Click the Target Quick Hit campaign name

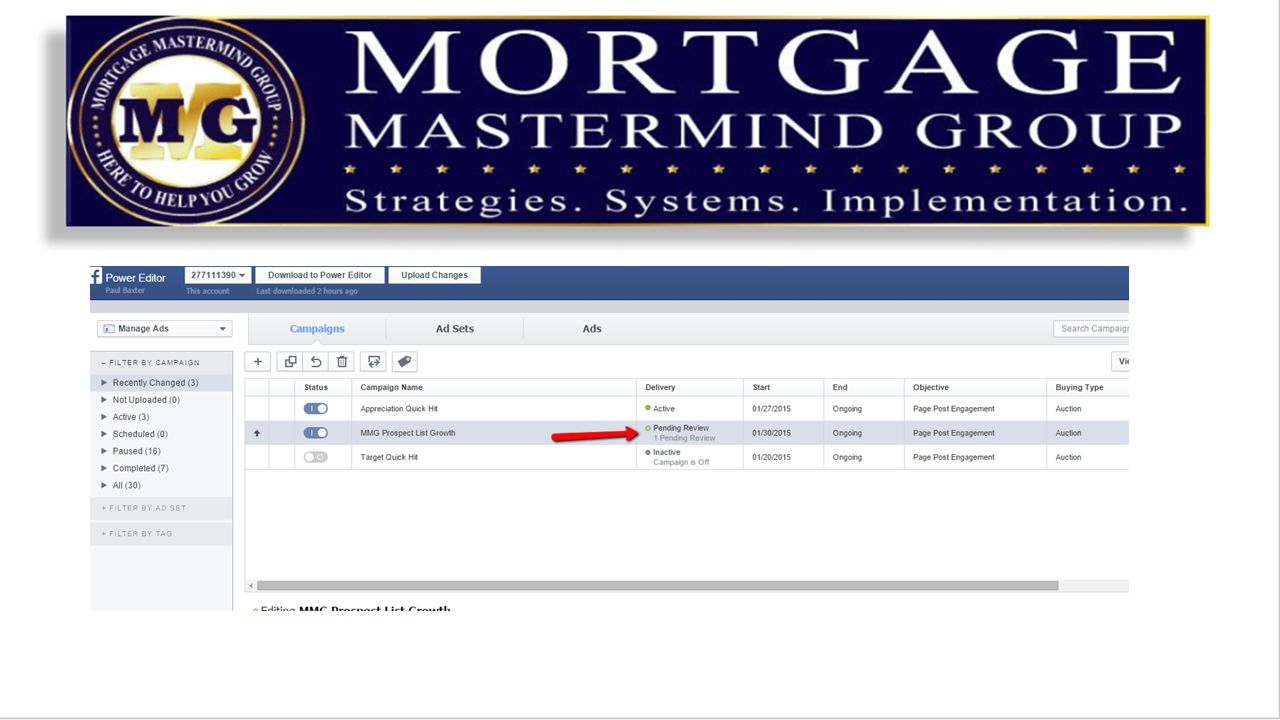coord(389,457)
